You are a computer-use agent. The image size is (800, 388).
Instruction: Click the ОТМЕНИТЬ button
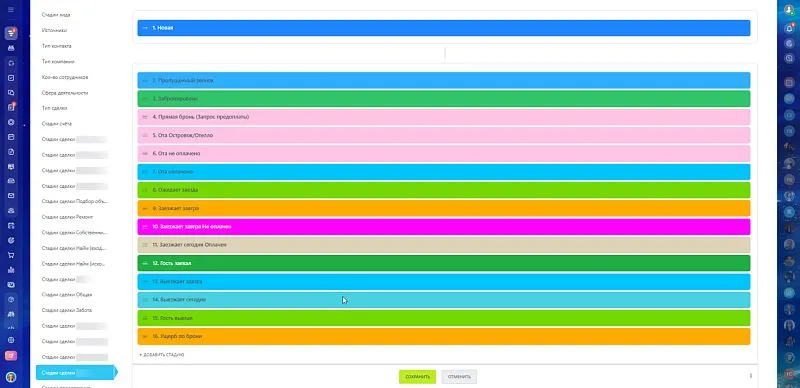click(459, 377)
